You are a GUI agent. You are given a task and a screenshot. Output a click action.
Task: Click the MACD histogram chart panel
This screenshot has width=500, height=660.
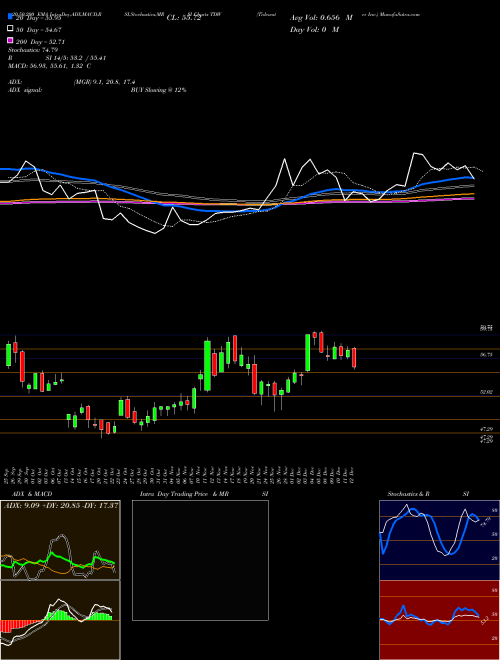click(x=60, y=620)
